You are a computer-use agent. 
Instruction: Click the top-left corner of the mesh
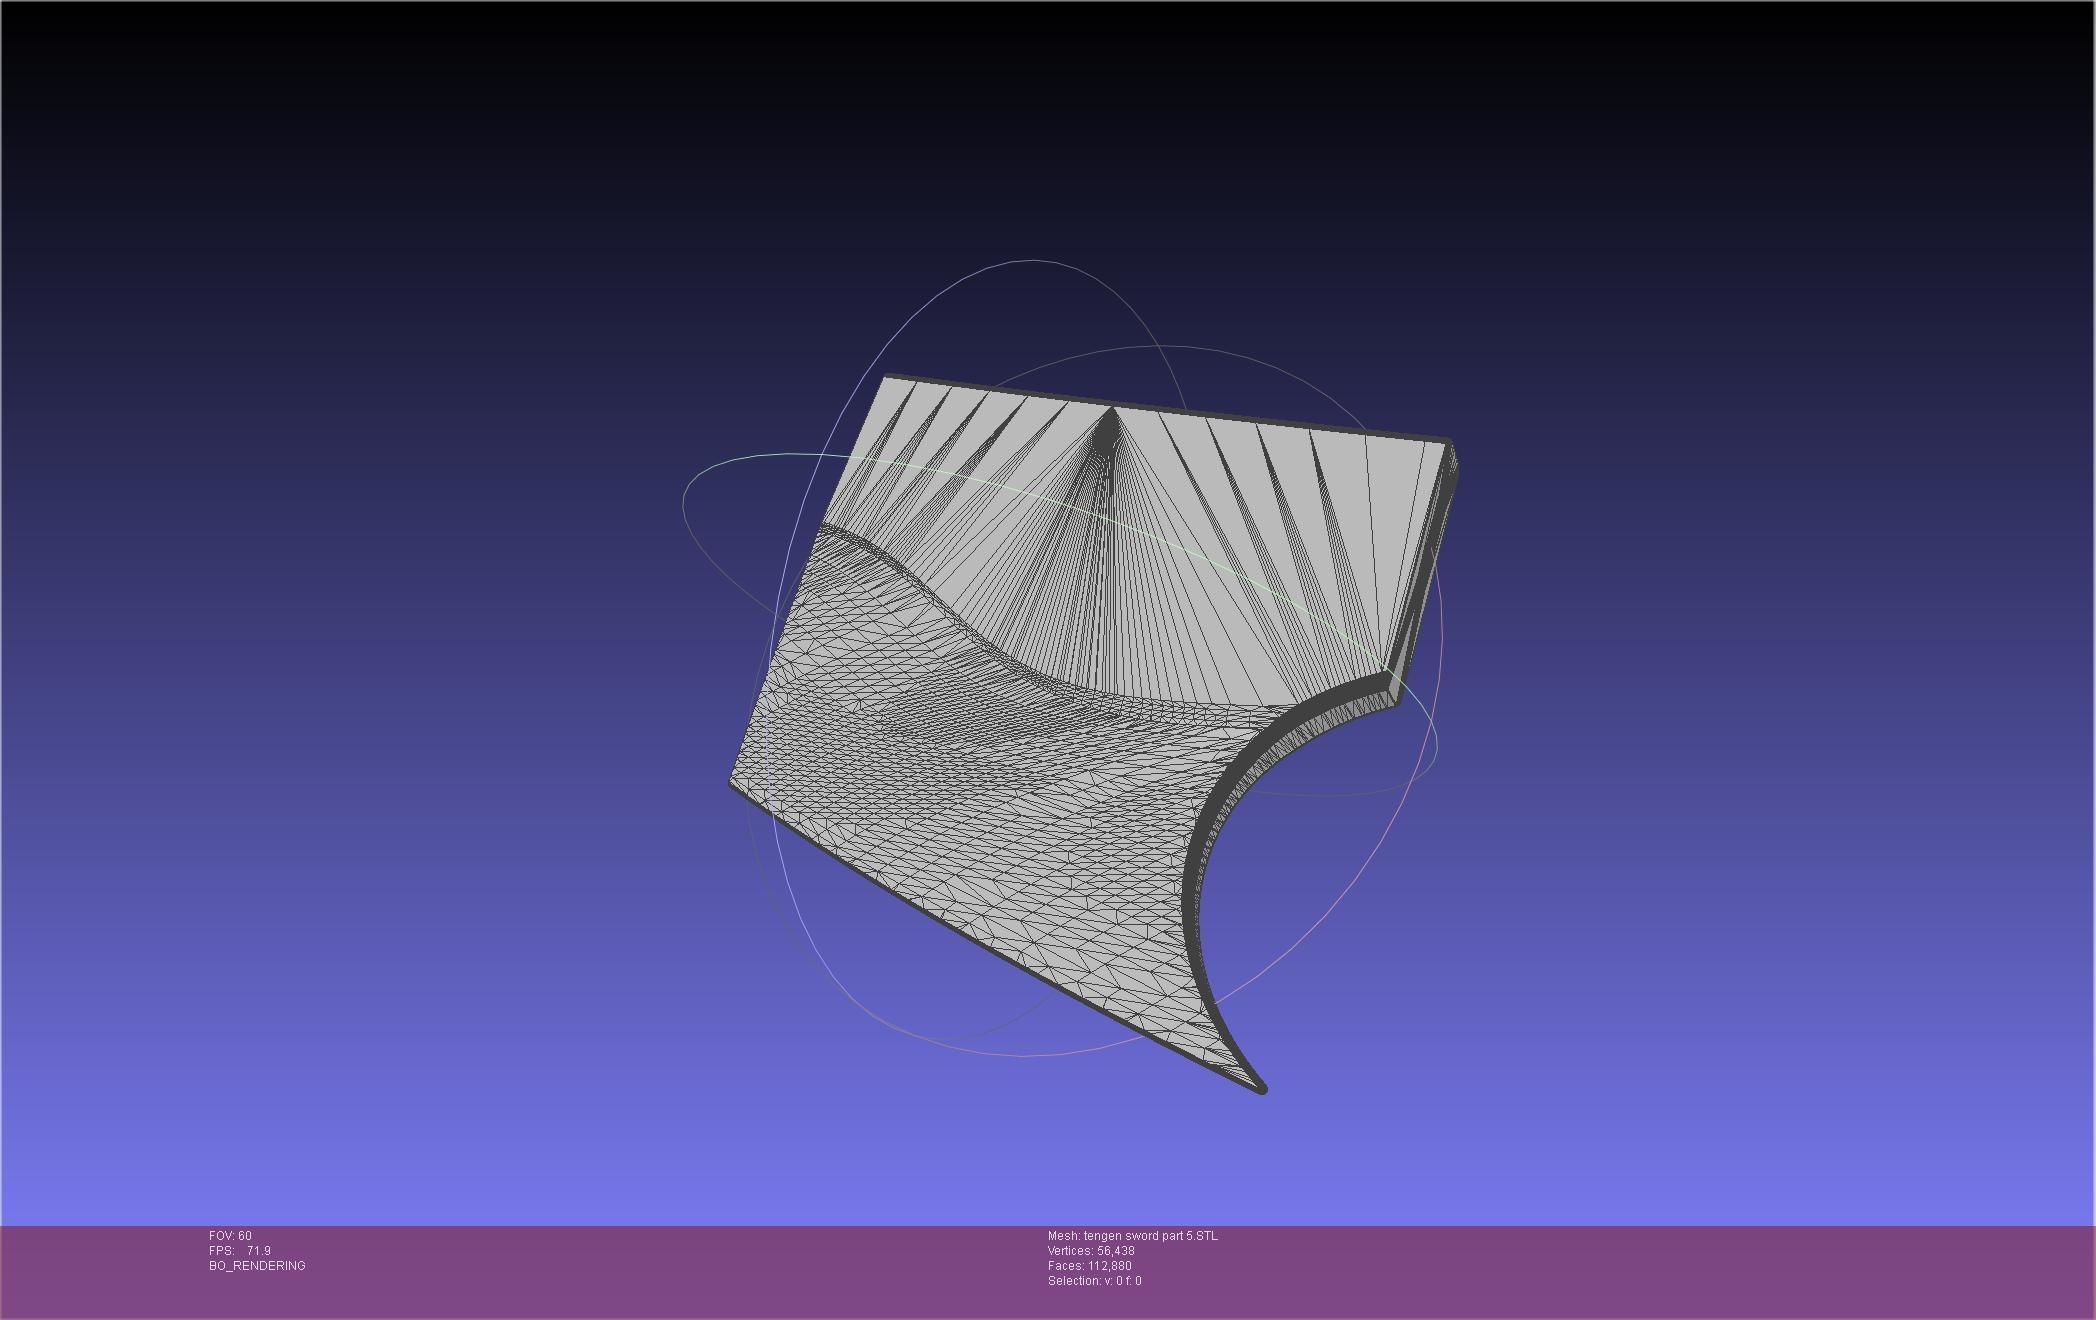pos(887,378)
